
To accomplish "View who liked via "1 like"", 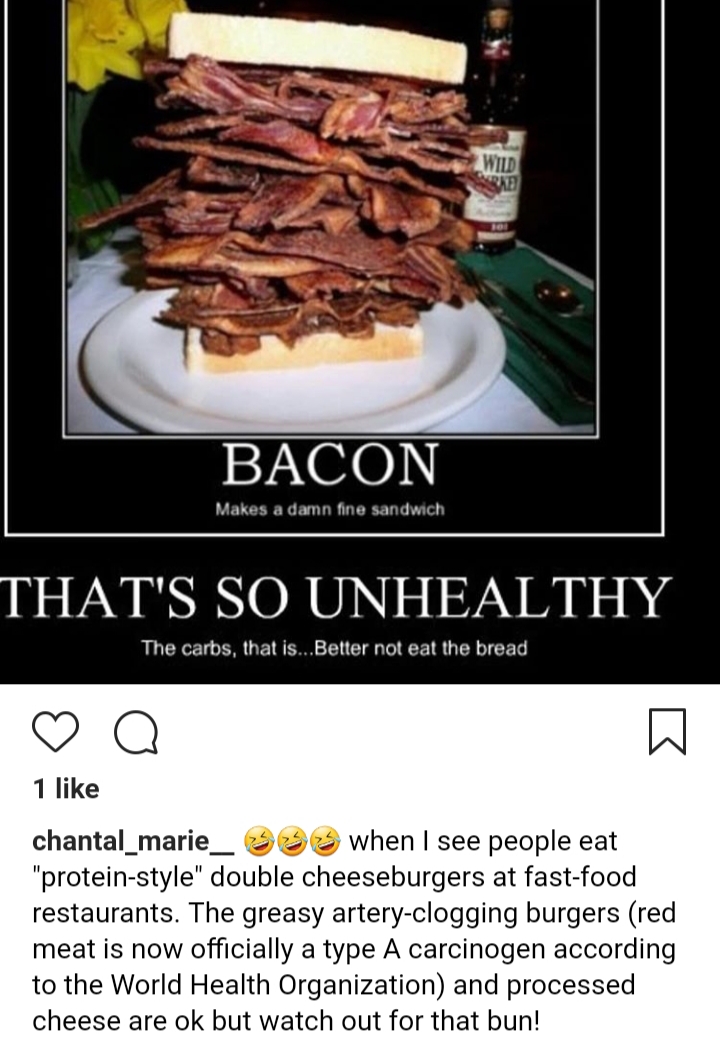I will 66,788.
